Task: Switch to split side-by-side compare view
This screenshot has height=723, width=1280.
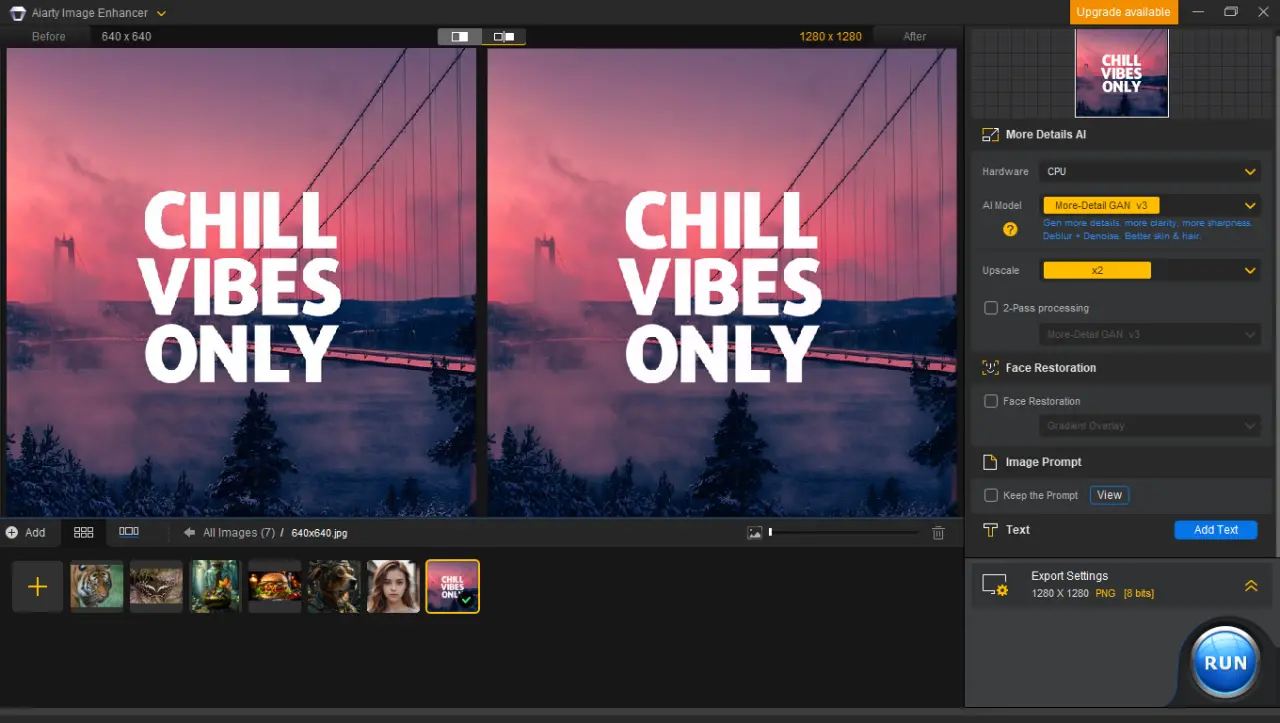Action: [460, 36]
